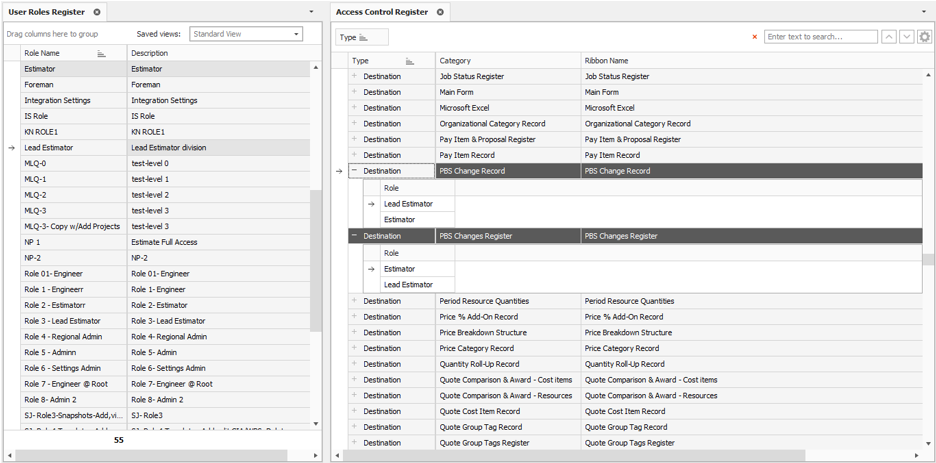Open search settings gear icon
This screenshot has width=936, height=463.
924,37
